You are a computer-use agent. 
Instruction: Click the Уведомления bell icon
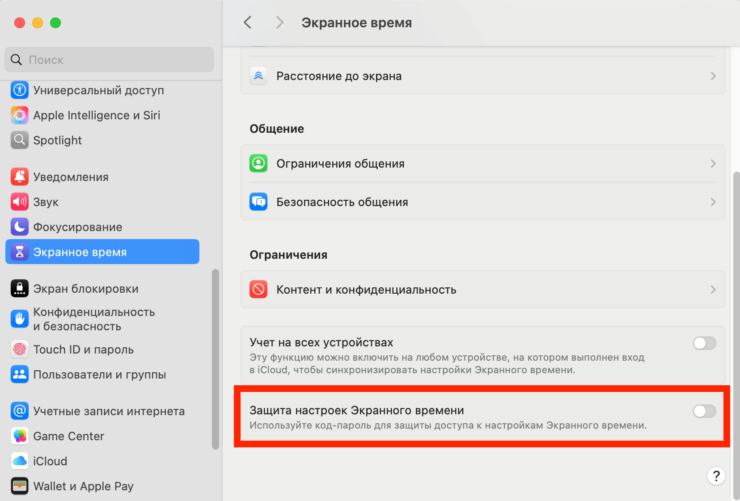click(x=19, y=177)
